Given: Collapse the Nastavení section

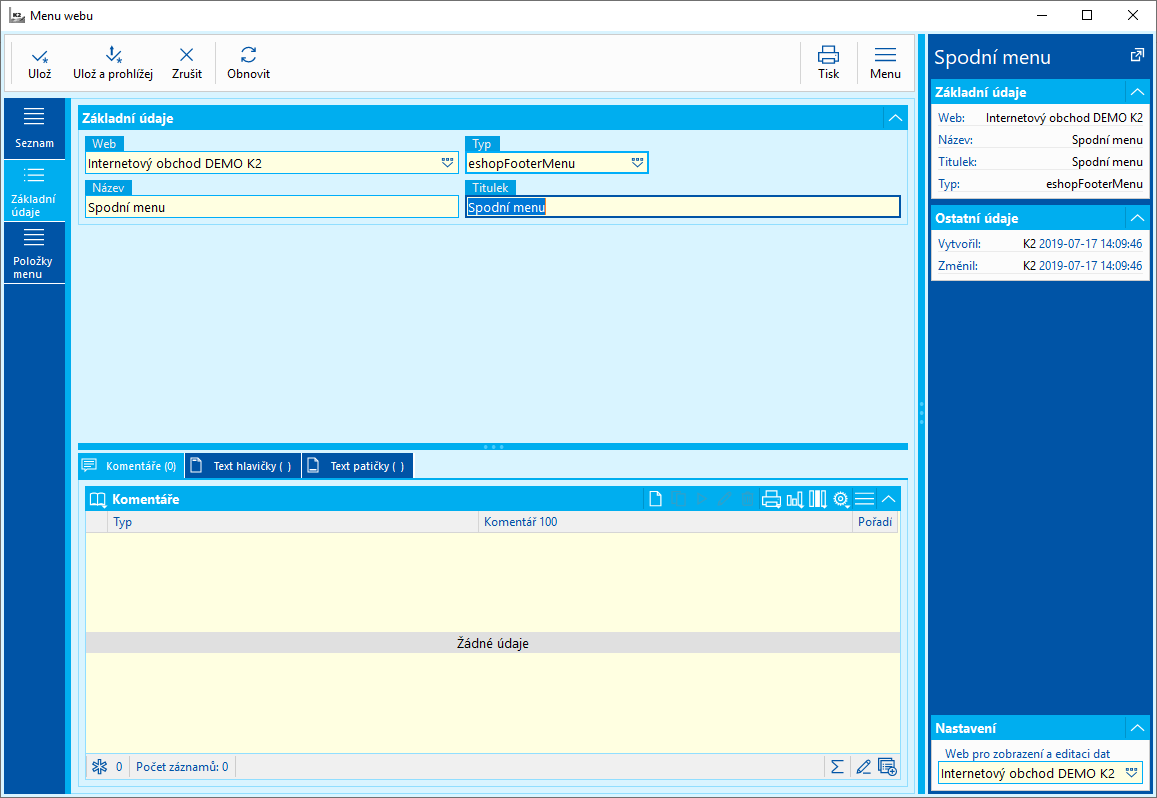Looking at the screenshot, I should tap(1137, 728).
